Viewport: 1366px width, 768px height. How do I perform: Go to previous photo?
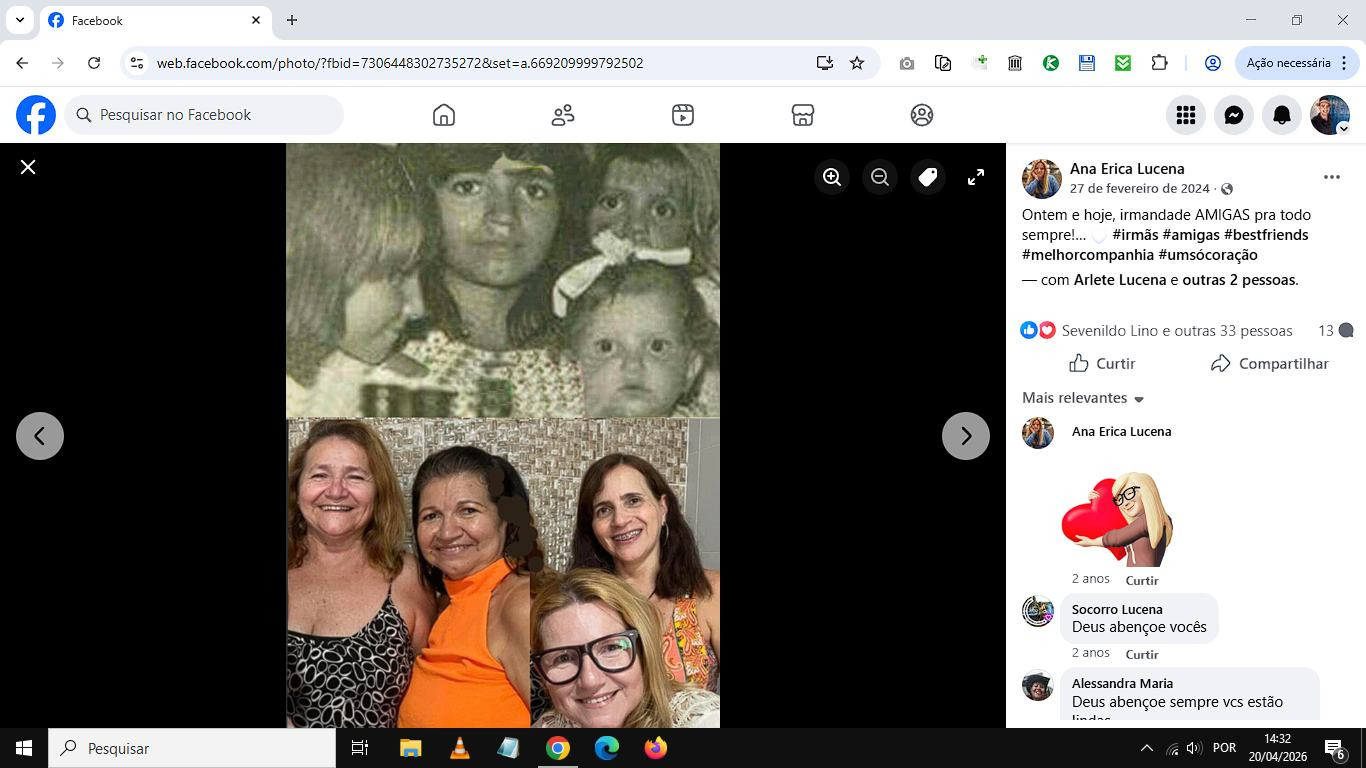pyautogui.click(x=40, y=436)
